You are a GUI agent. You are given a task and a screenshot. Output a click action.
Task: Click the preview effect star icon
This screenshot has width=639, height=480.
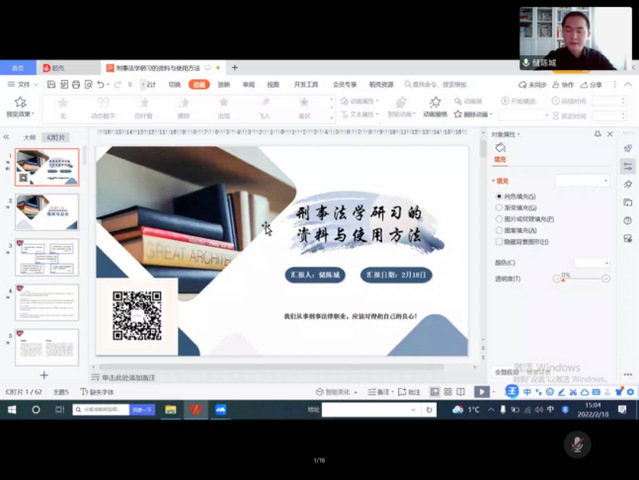click(x=20, y=102)
